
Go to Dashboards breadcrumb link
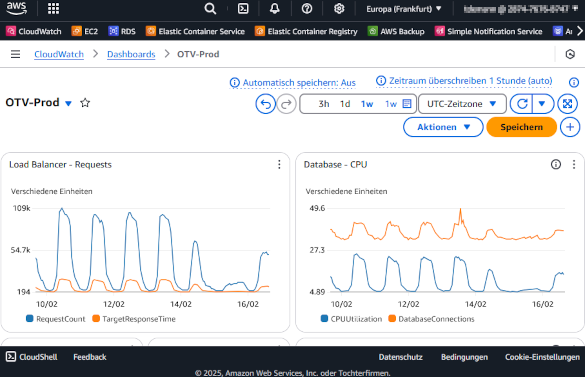tap(131, 54)
